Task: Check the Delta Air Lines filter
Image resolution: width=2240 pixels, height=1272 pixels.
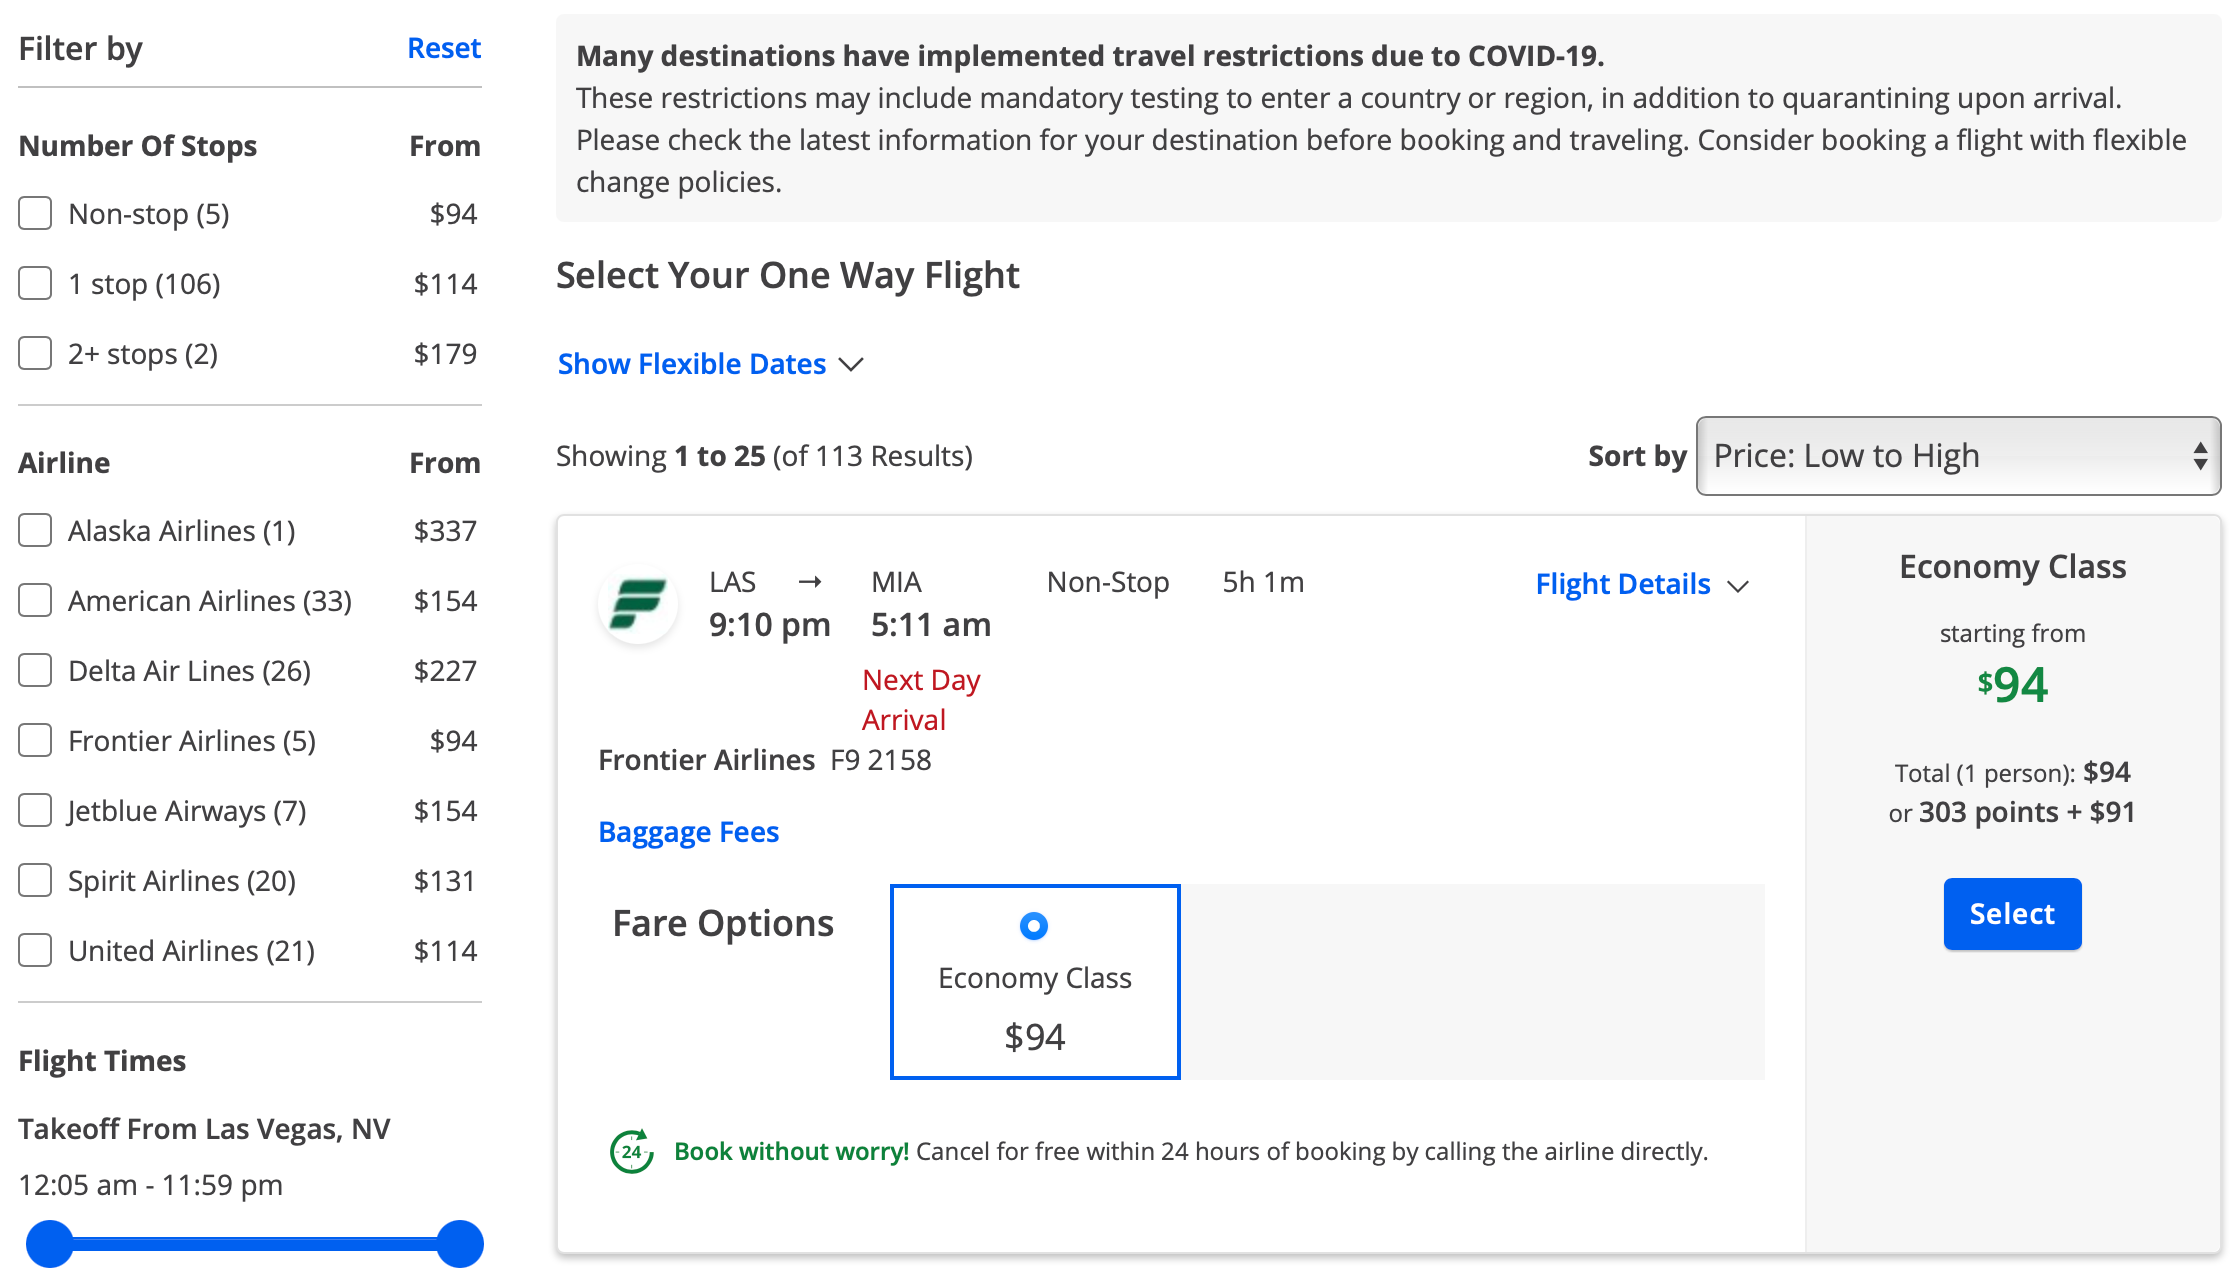Action: pos(34,670)
